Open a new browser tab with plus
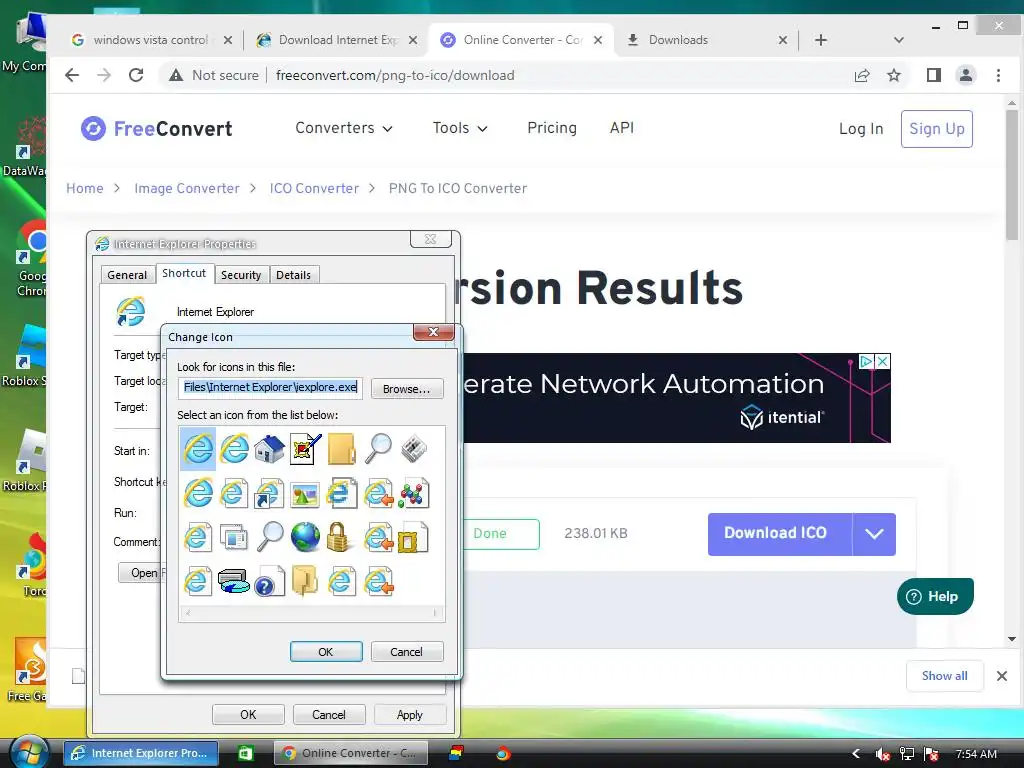The width and height of the screenshot is (1024, 768). [821, 40]
